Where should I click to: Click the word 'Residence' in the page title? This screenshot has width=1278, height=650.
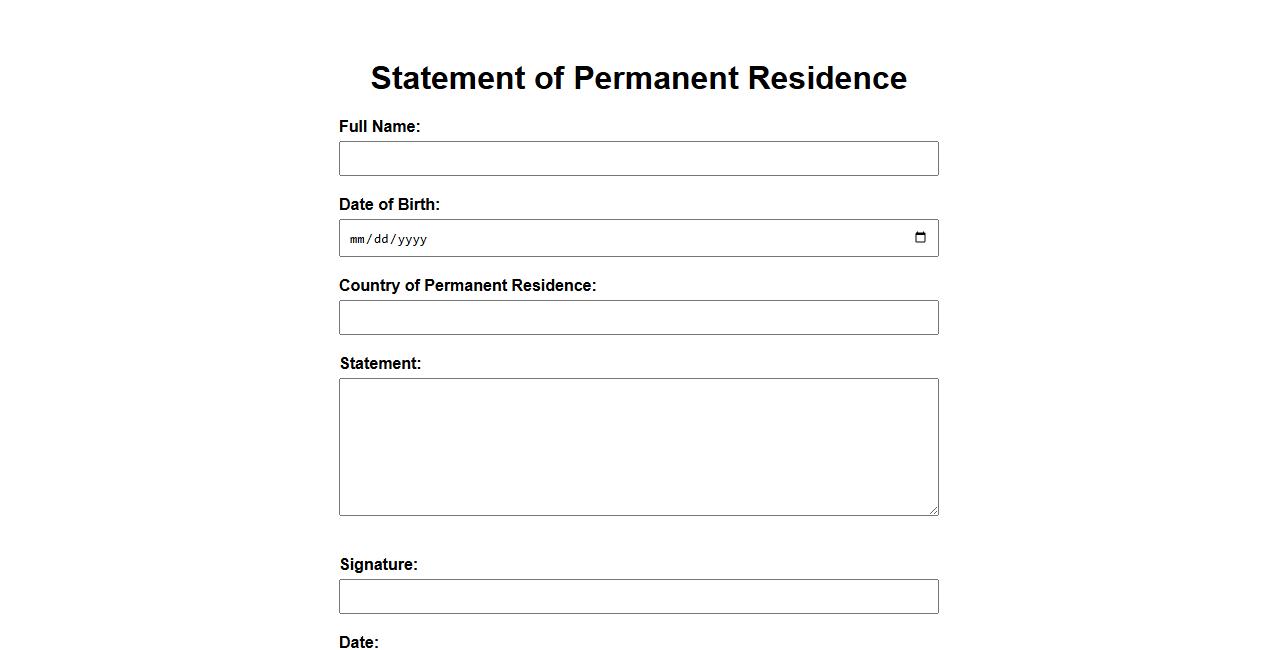click(827, 78)
